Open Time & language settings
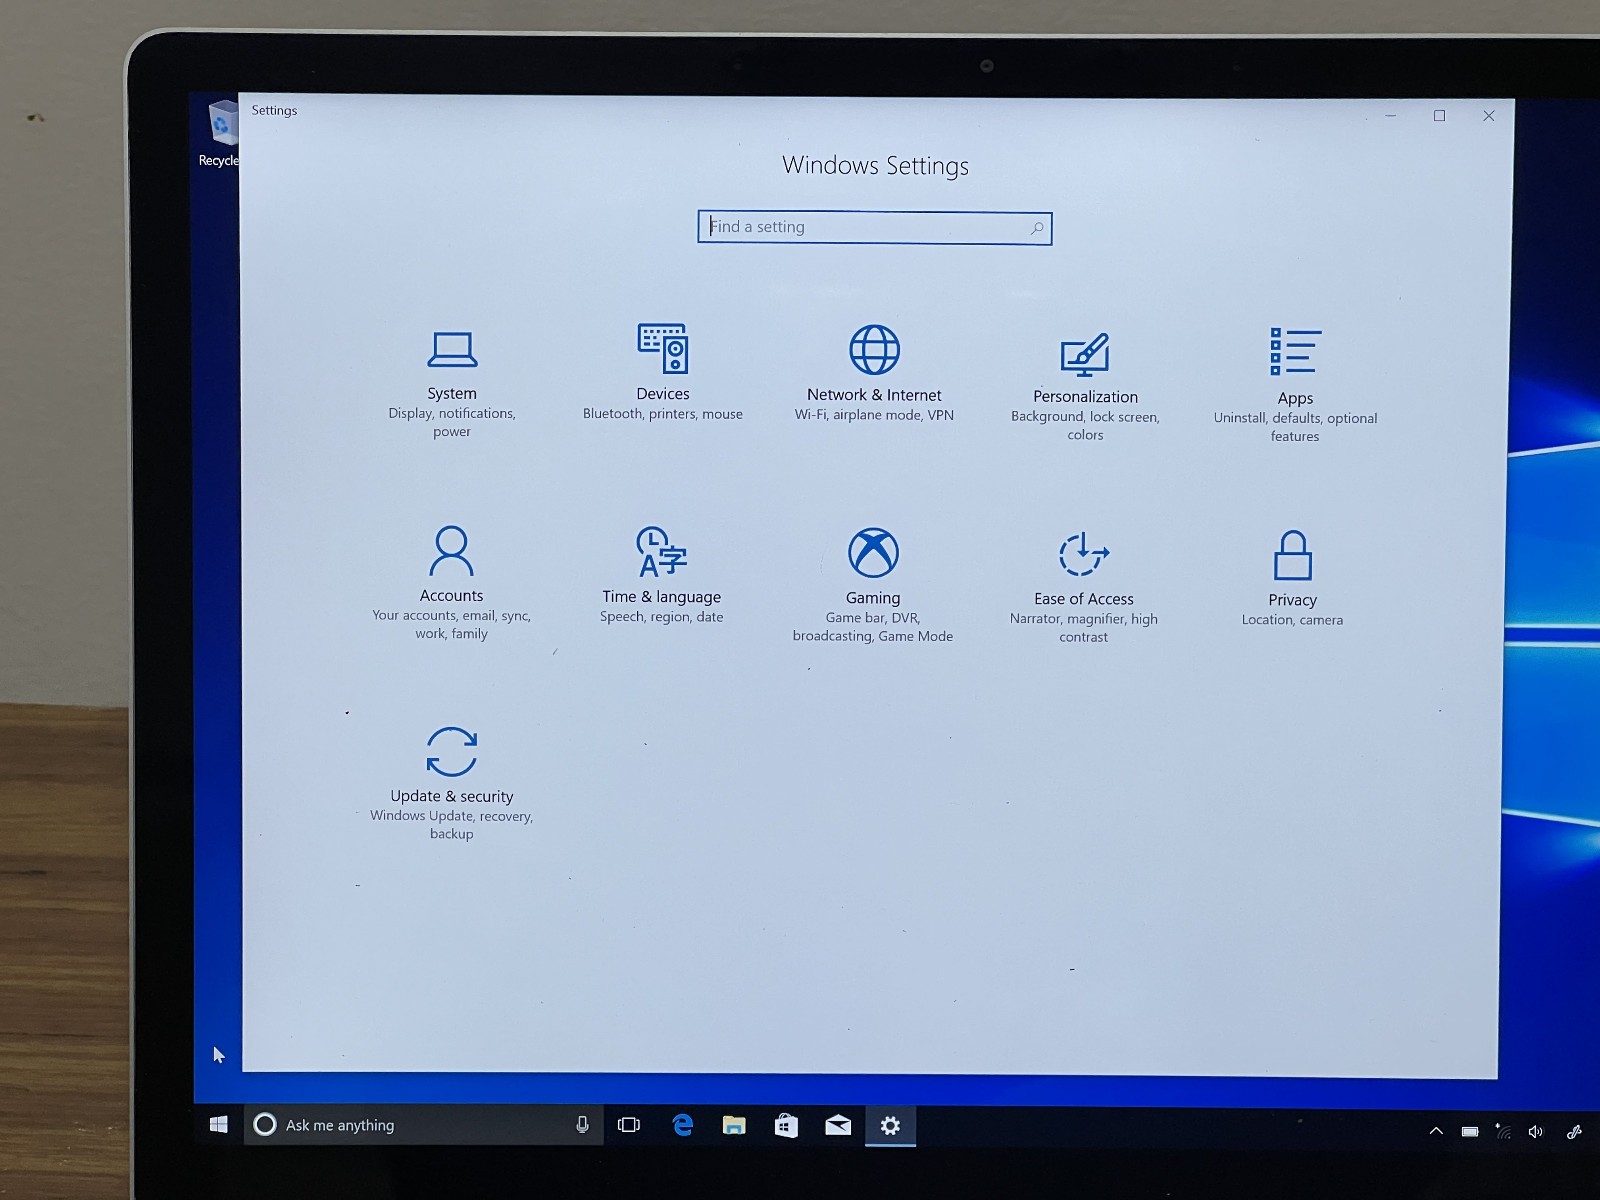This screenshot has height=1200, width=1600. click(661, 575)
